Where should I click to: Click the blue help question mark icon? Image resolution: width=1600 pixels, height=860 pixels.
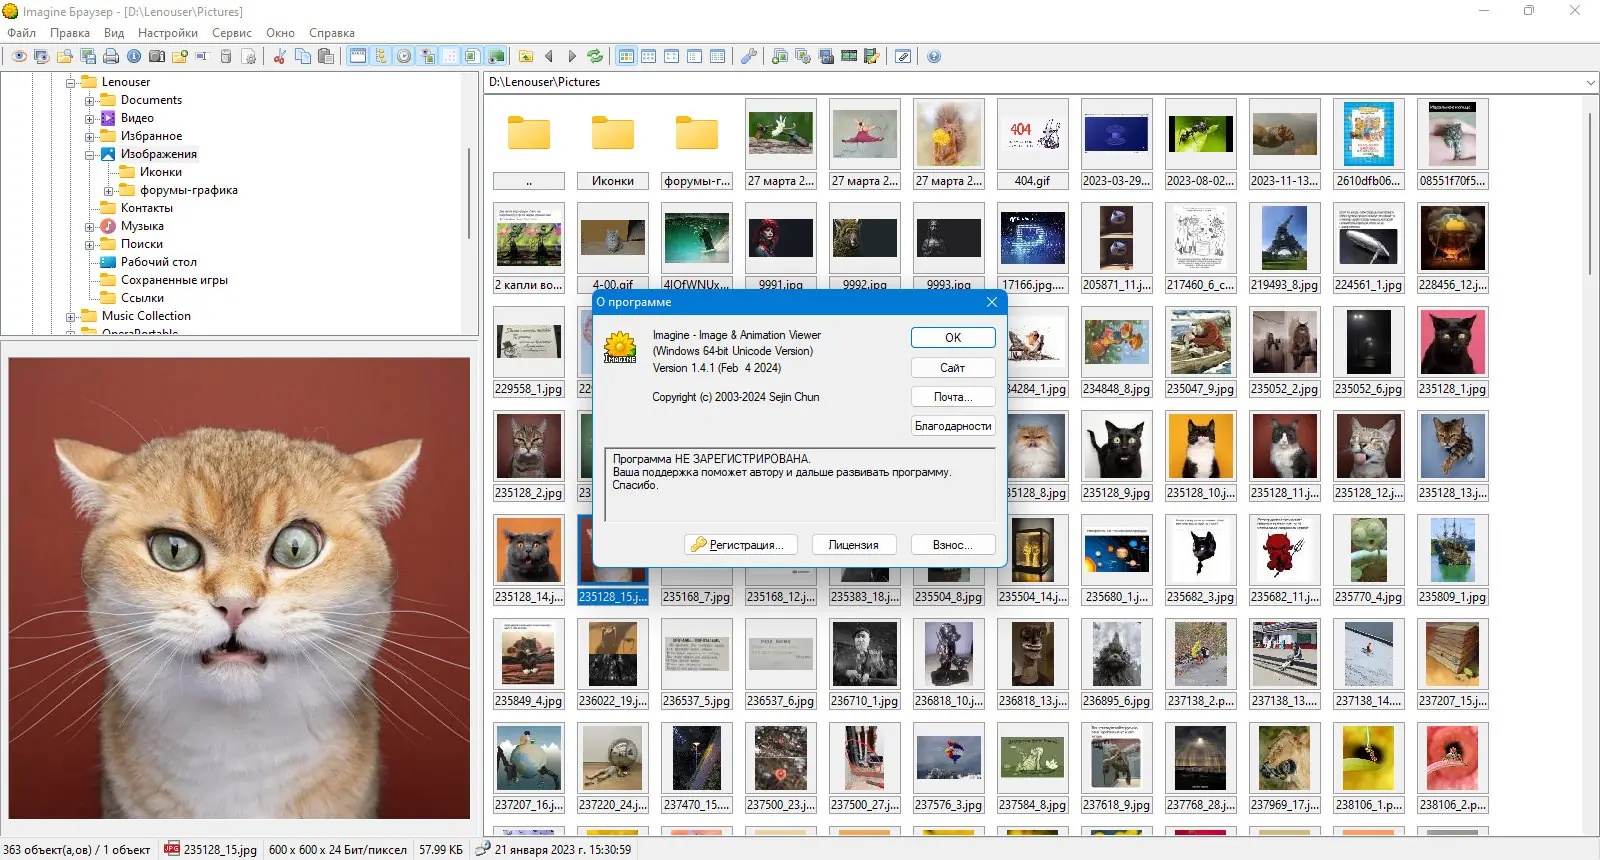click(934, 56)
